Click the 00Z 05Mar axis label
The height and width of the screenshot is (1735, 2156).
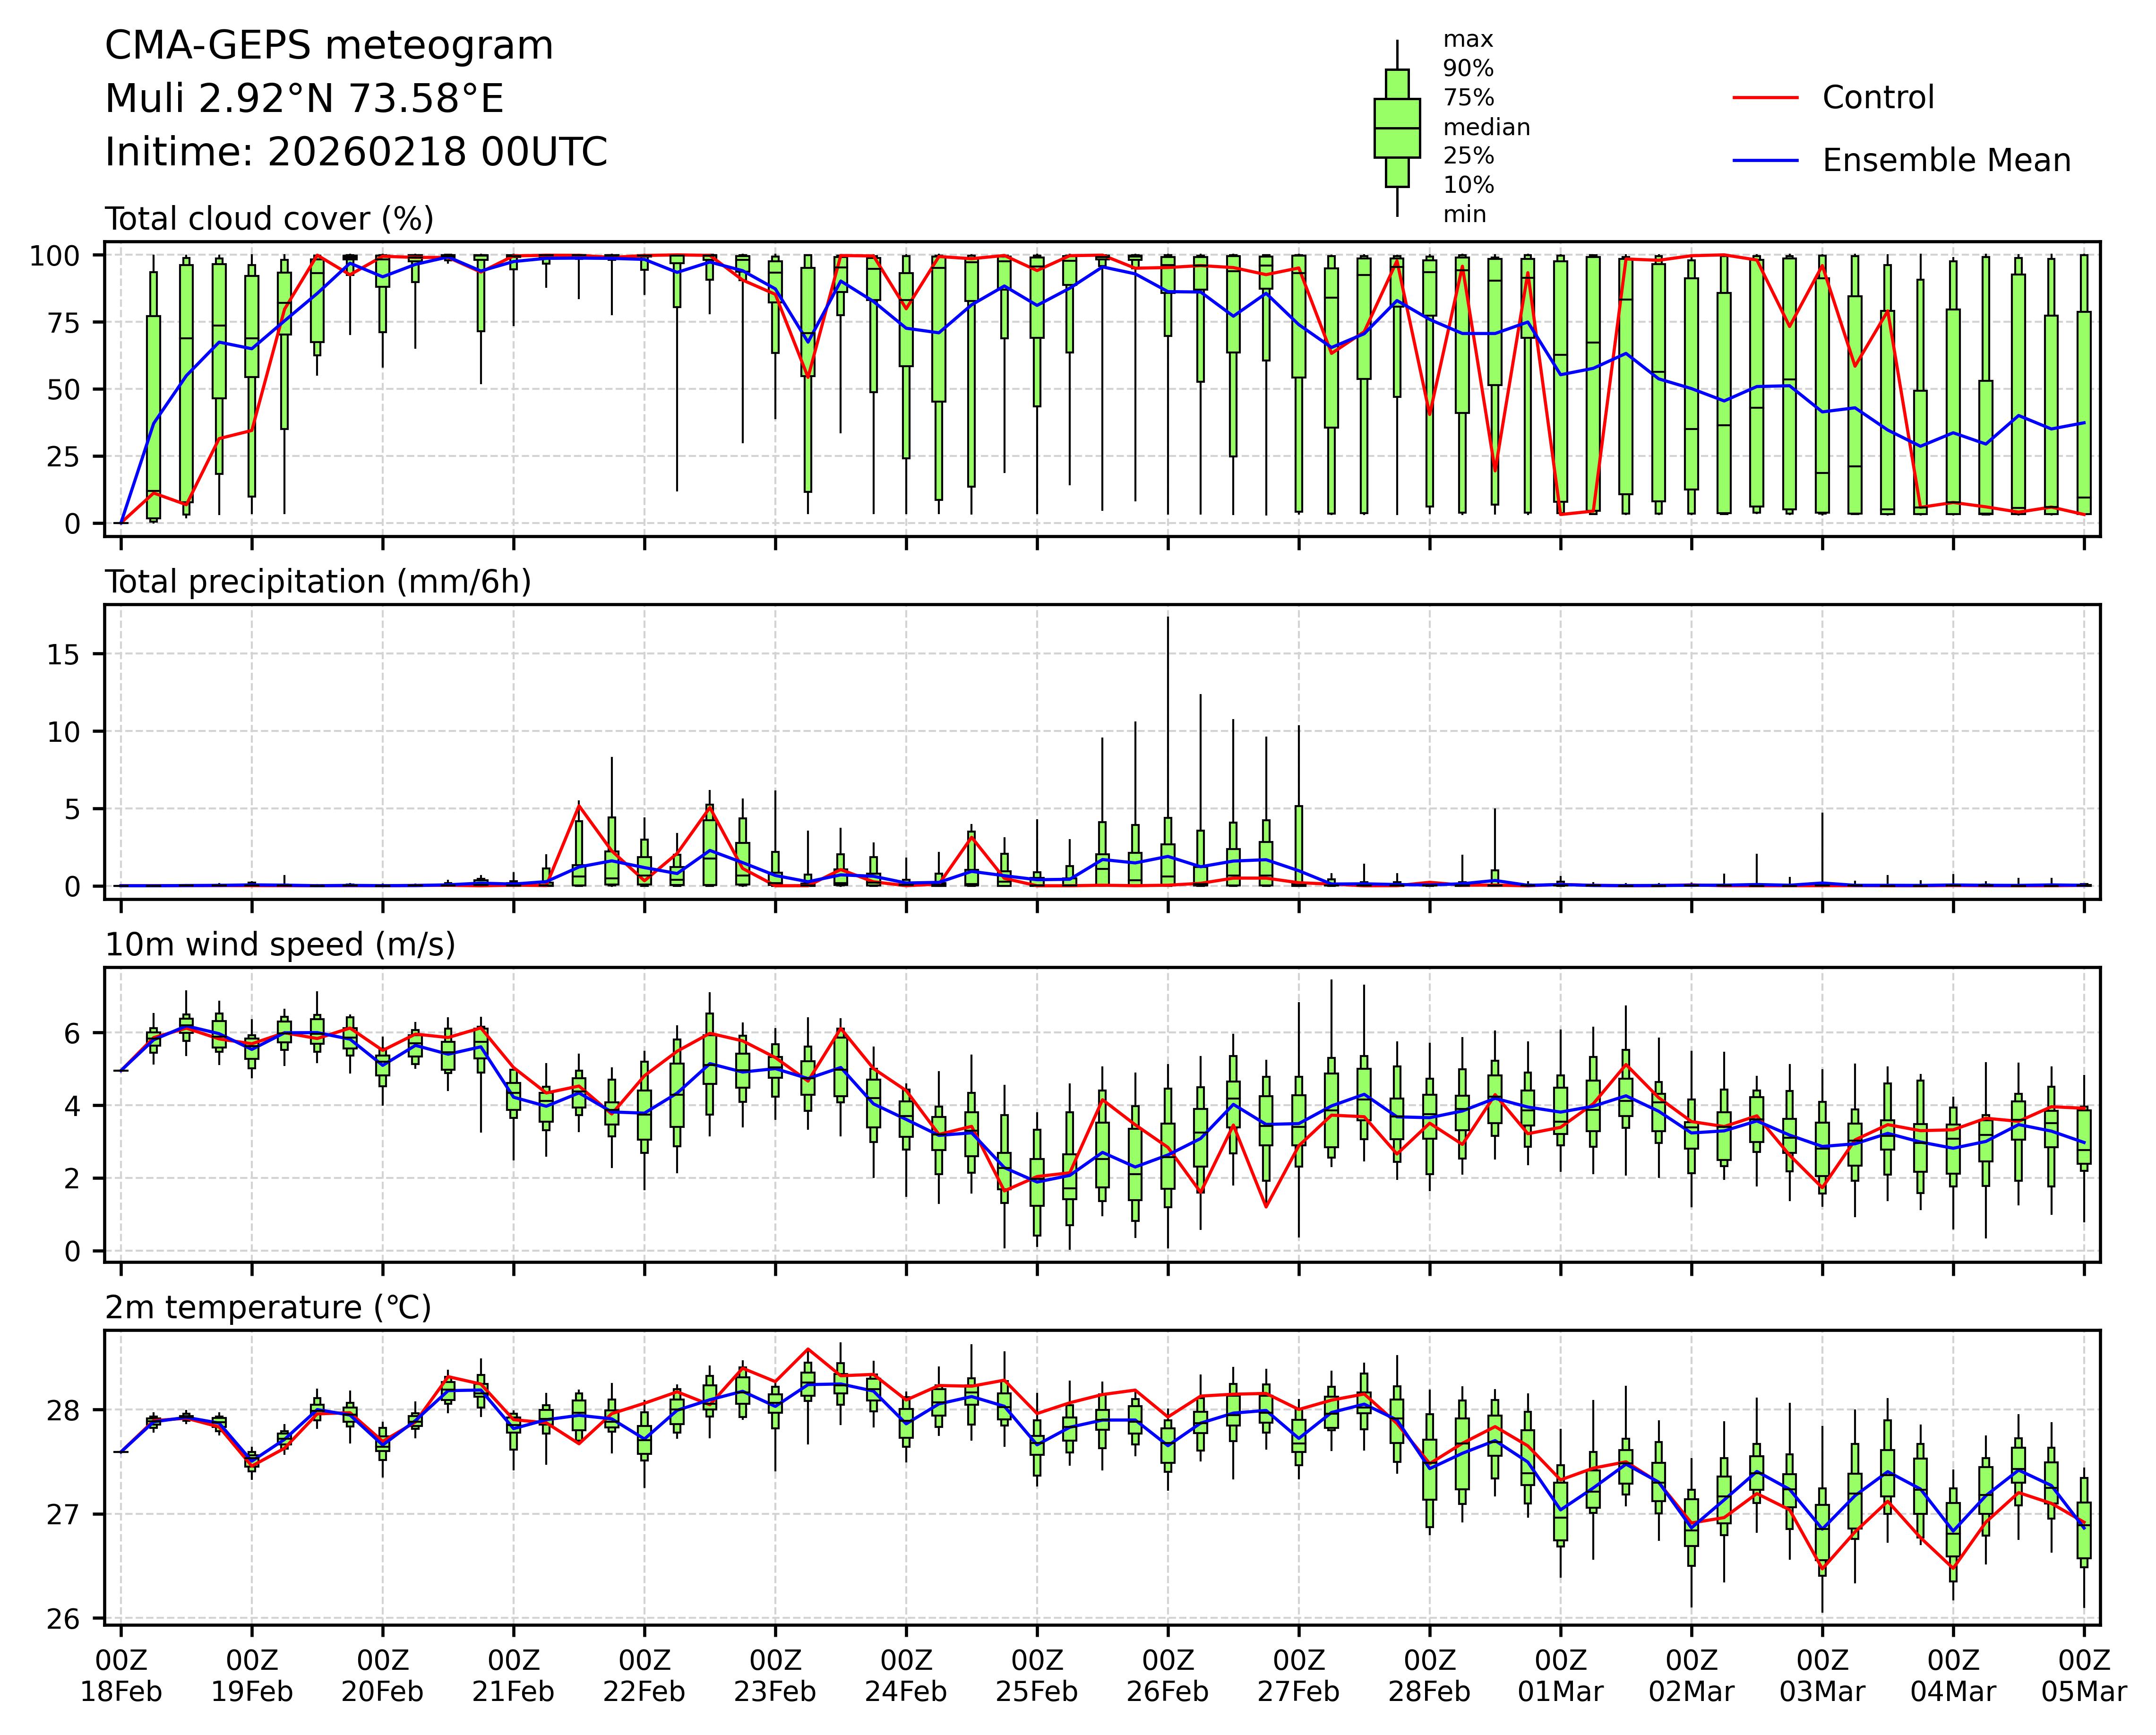[x=2084, y=1676]
